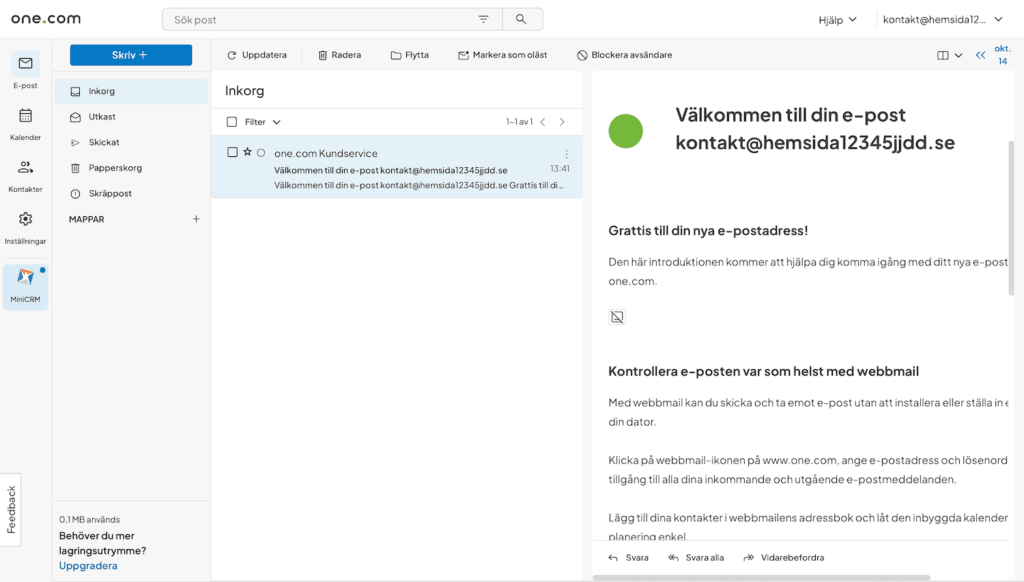The width and height of the screenshot is (1024, 582).
Task: Click the search magnifier button
Action: pos(521,20)
